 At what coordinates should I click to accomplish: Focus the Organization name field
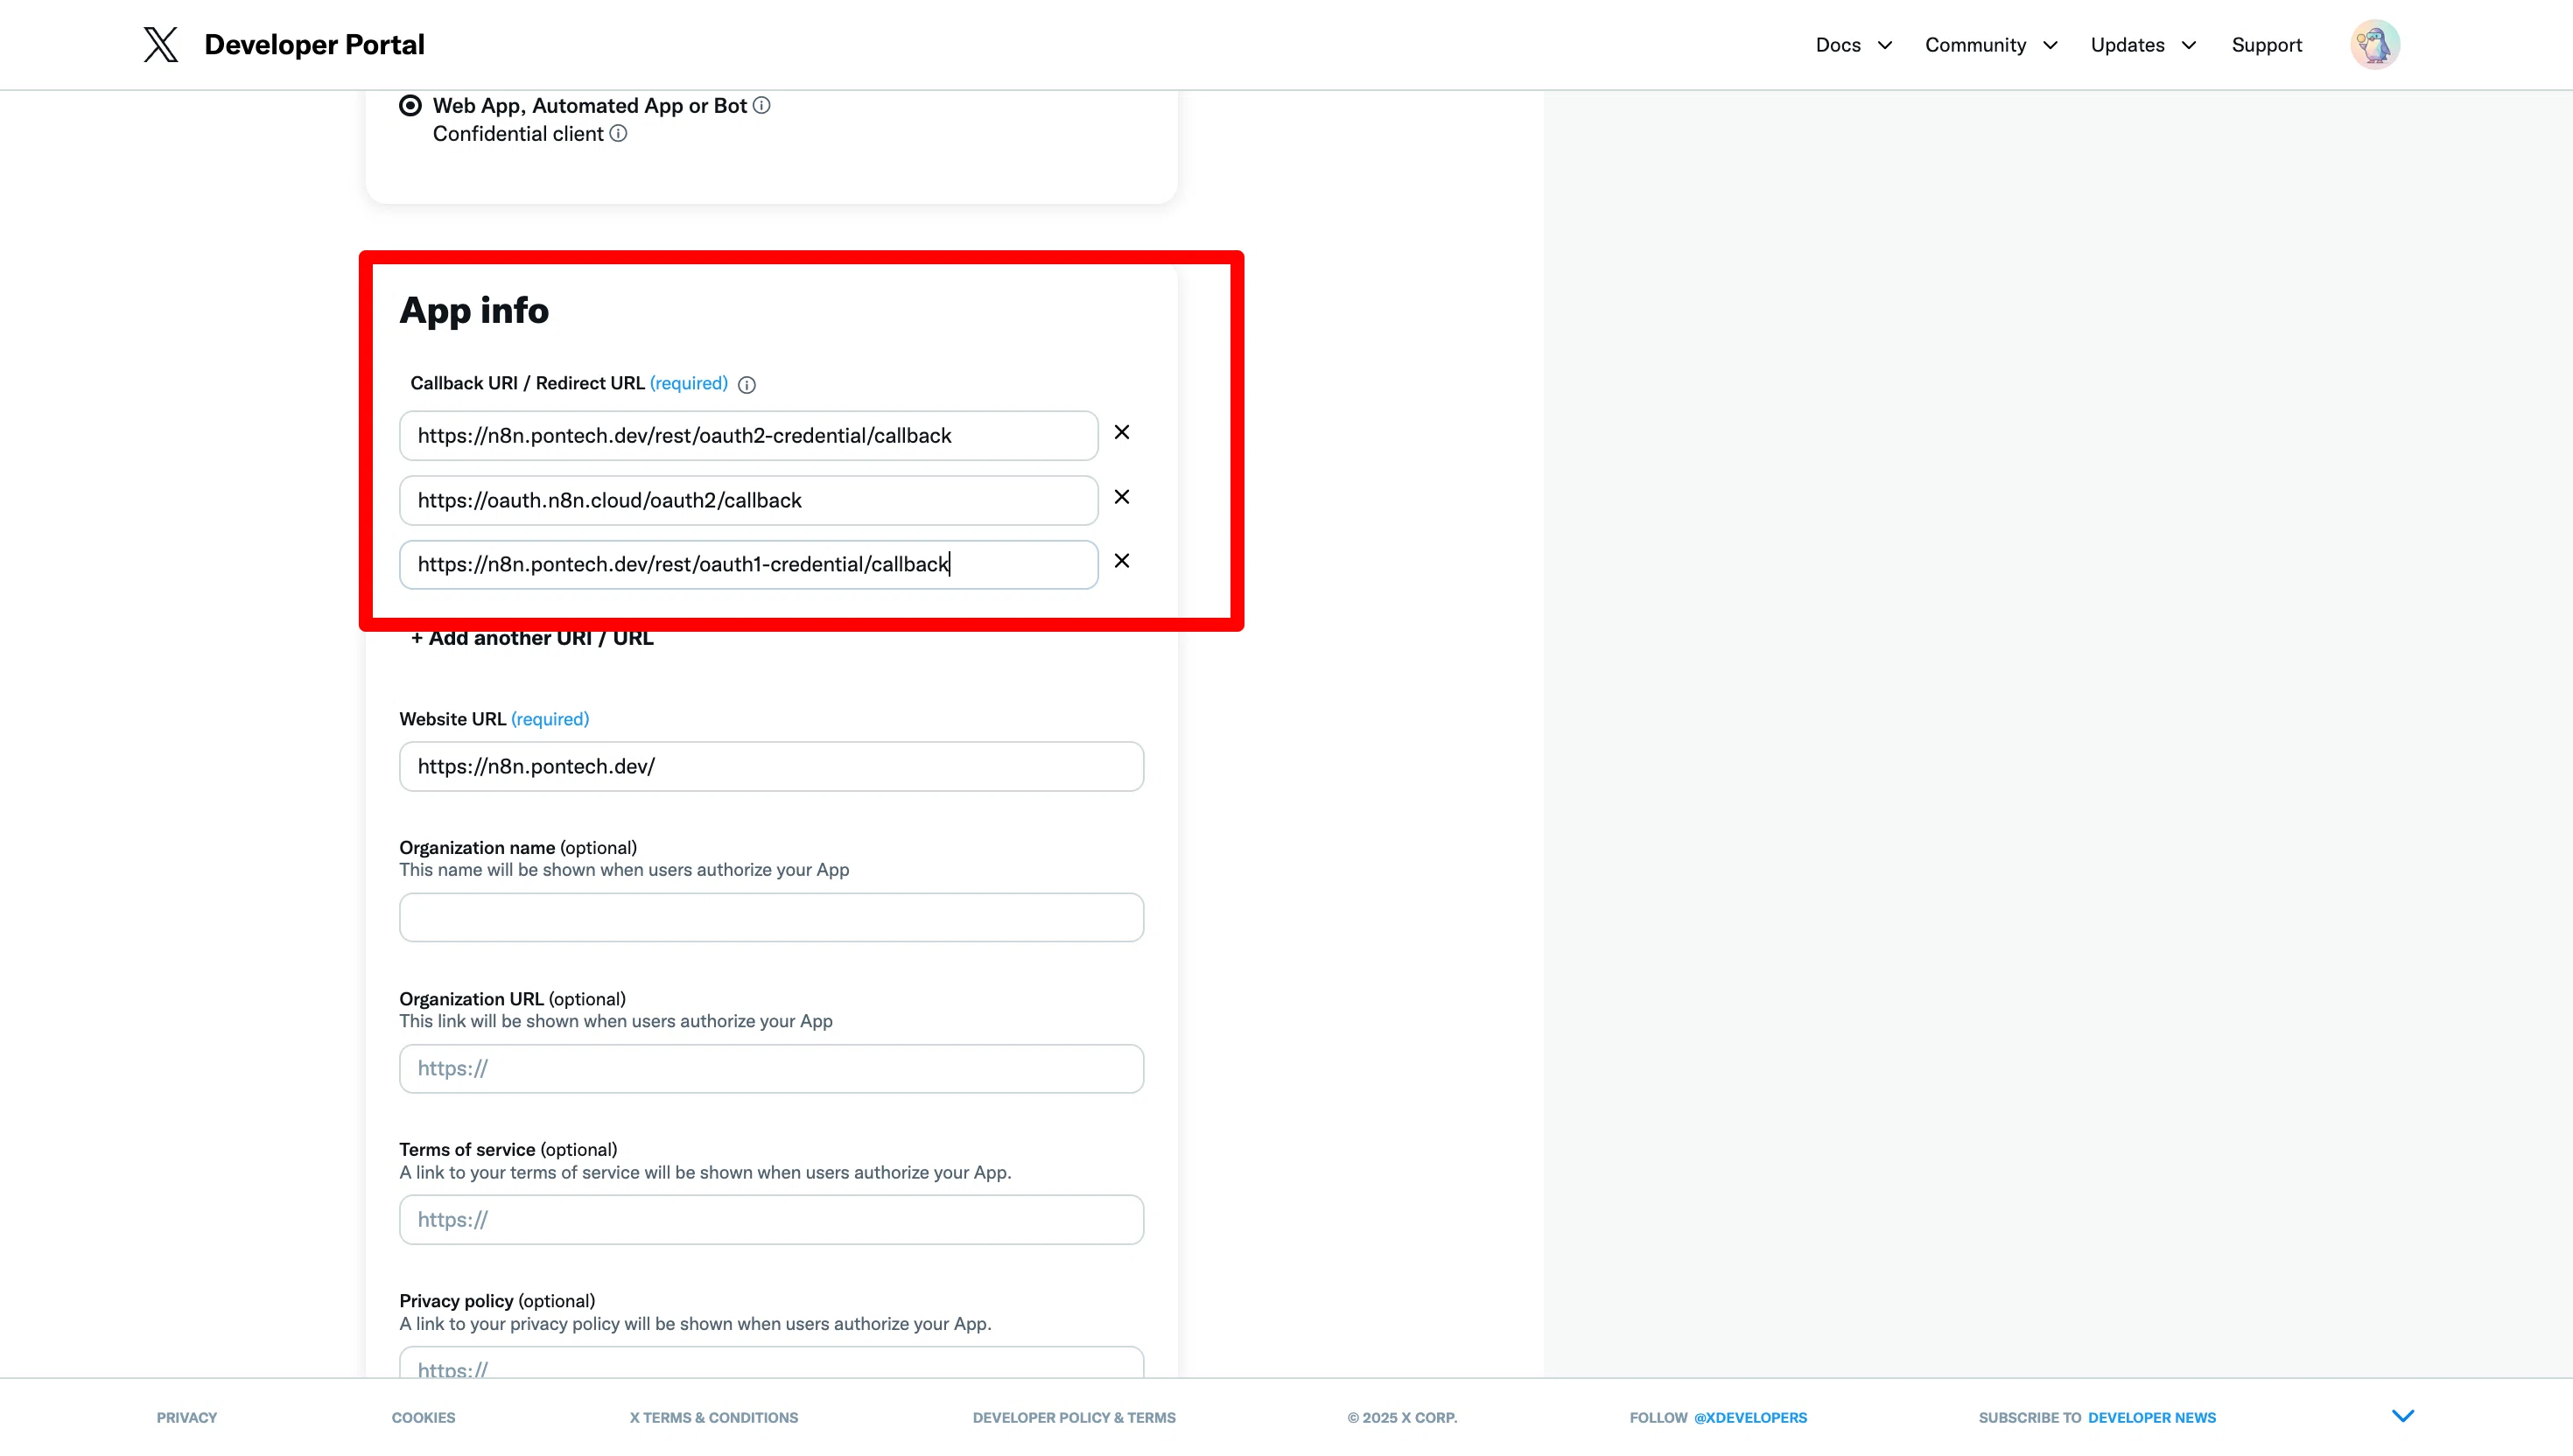click(x=771, y=917)
